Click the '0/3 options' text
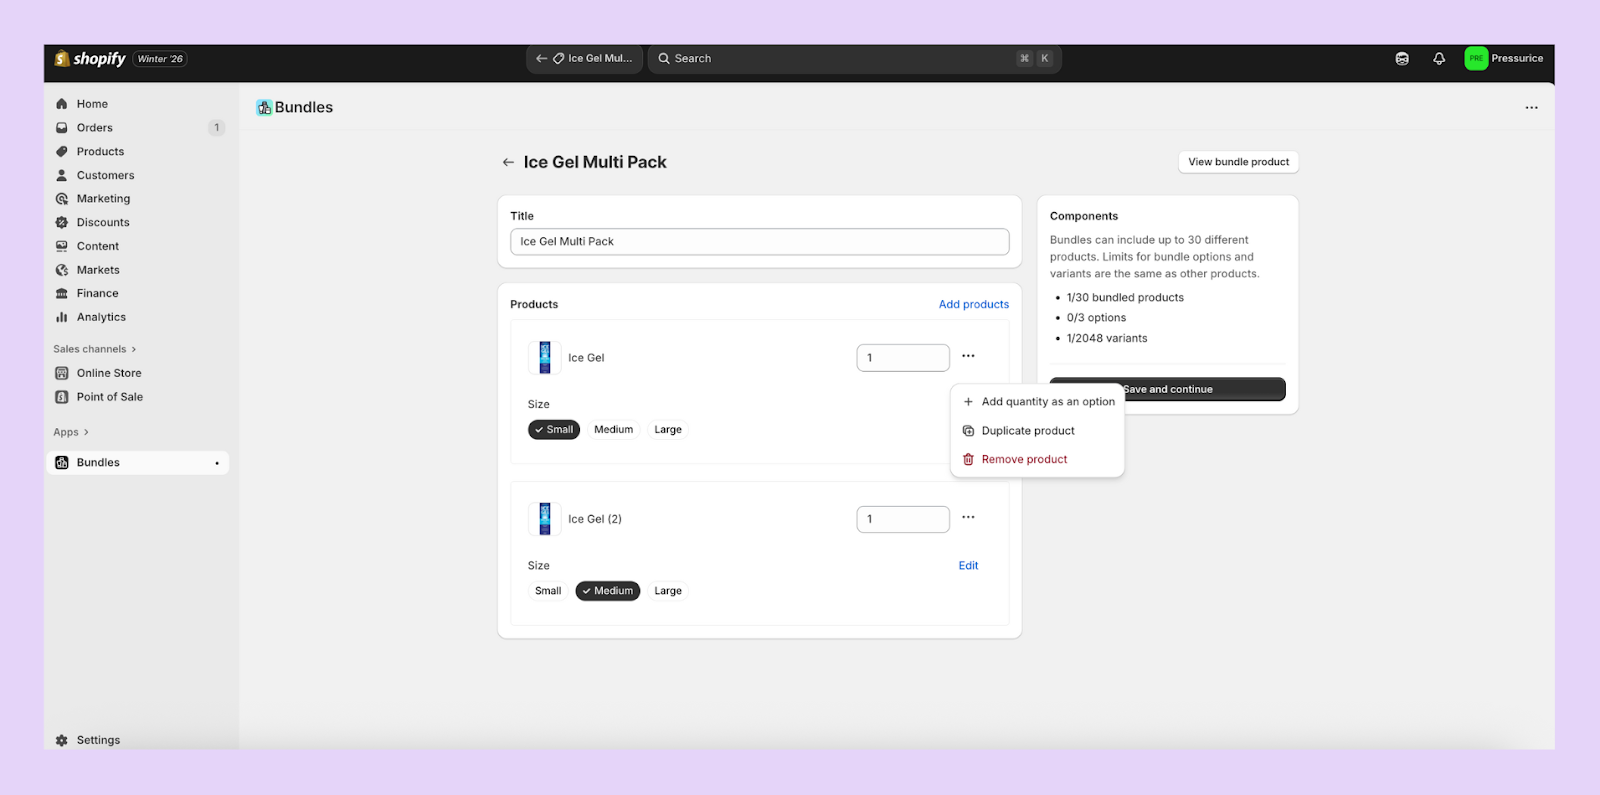 pyautogui.click(x=1096, y=318)
